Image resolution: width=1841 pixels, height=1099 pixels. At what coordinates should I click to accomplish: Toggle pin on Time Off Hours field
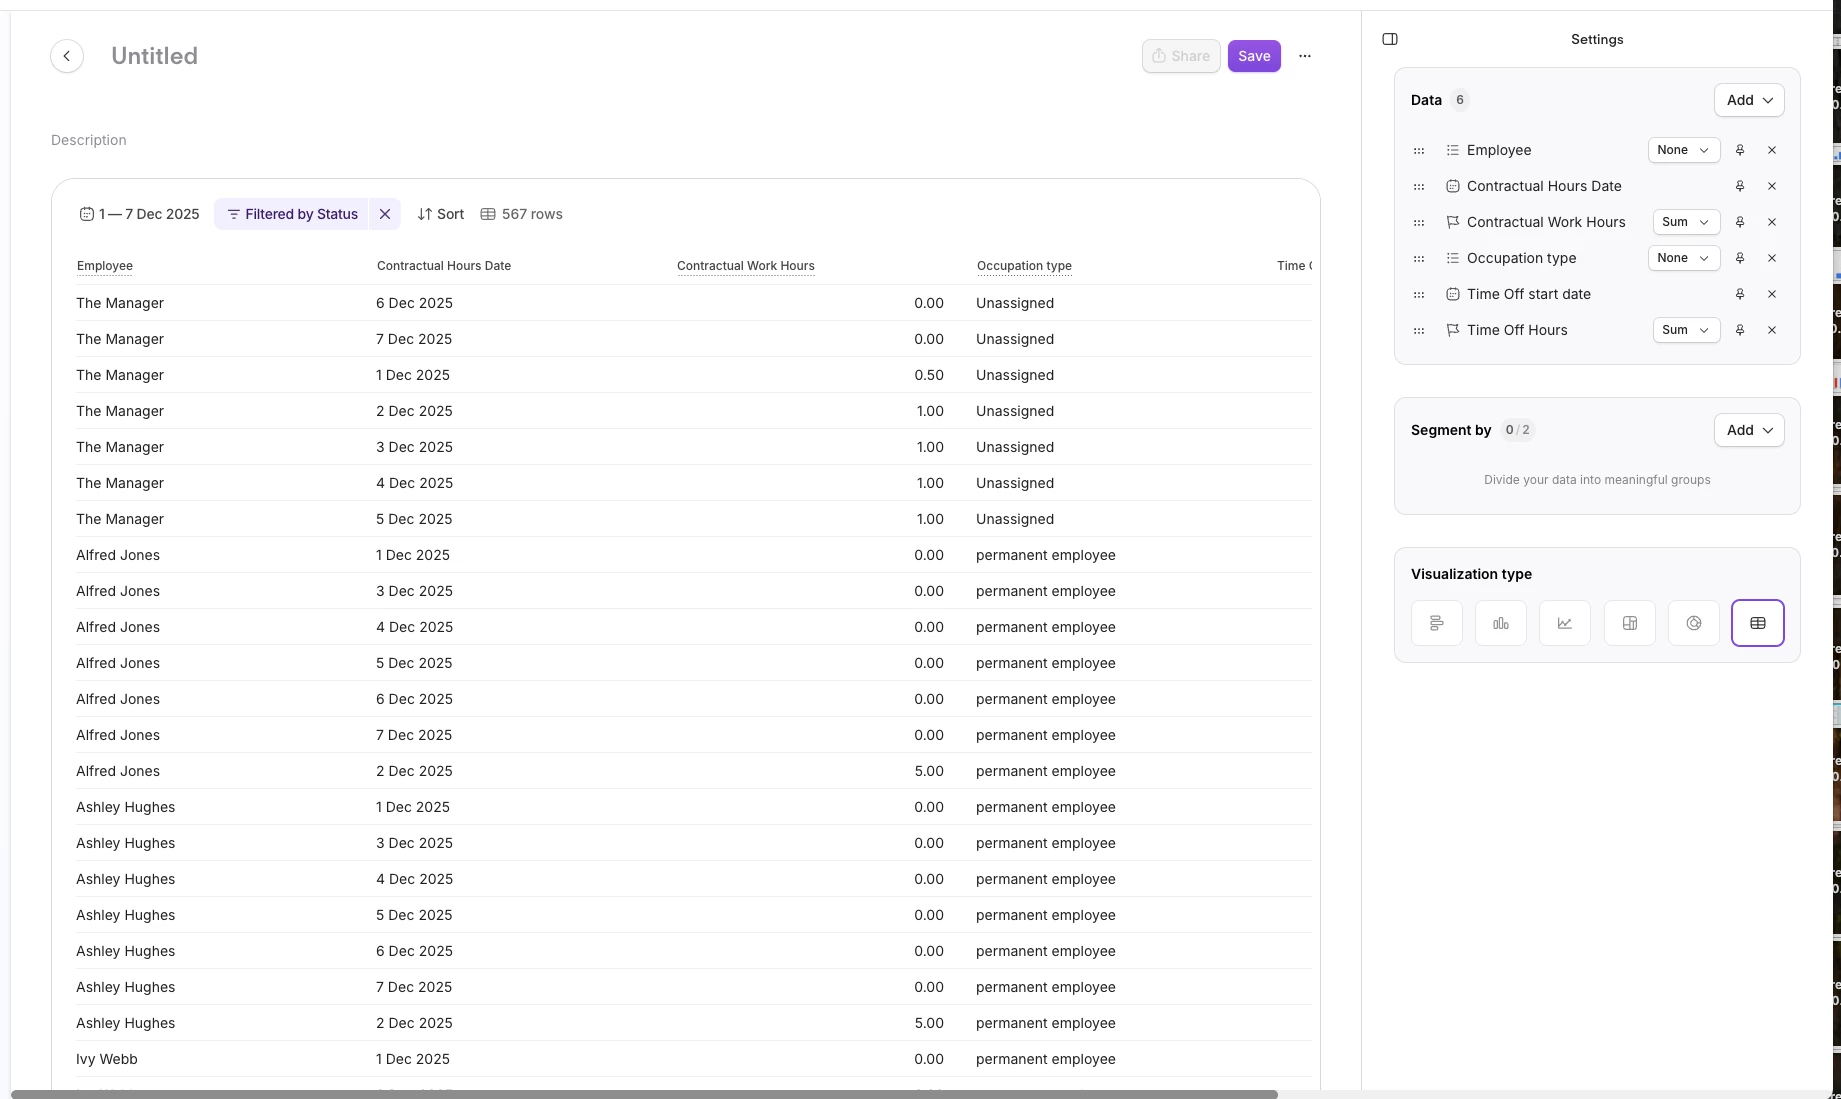click(1739, 330)
